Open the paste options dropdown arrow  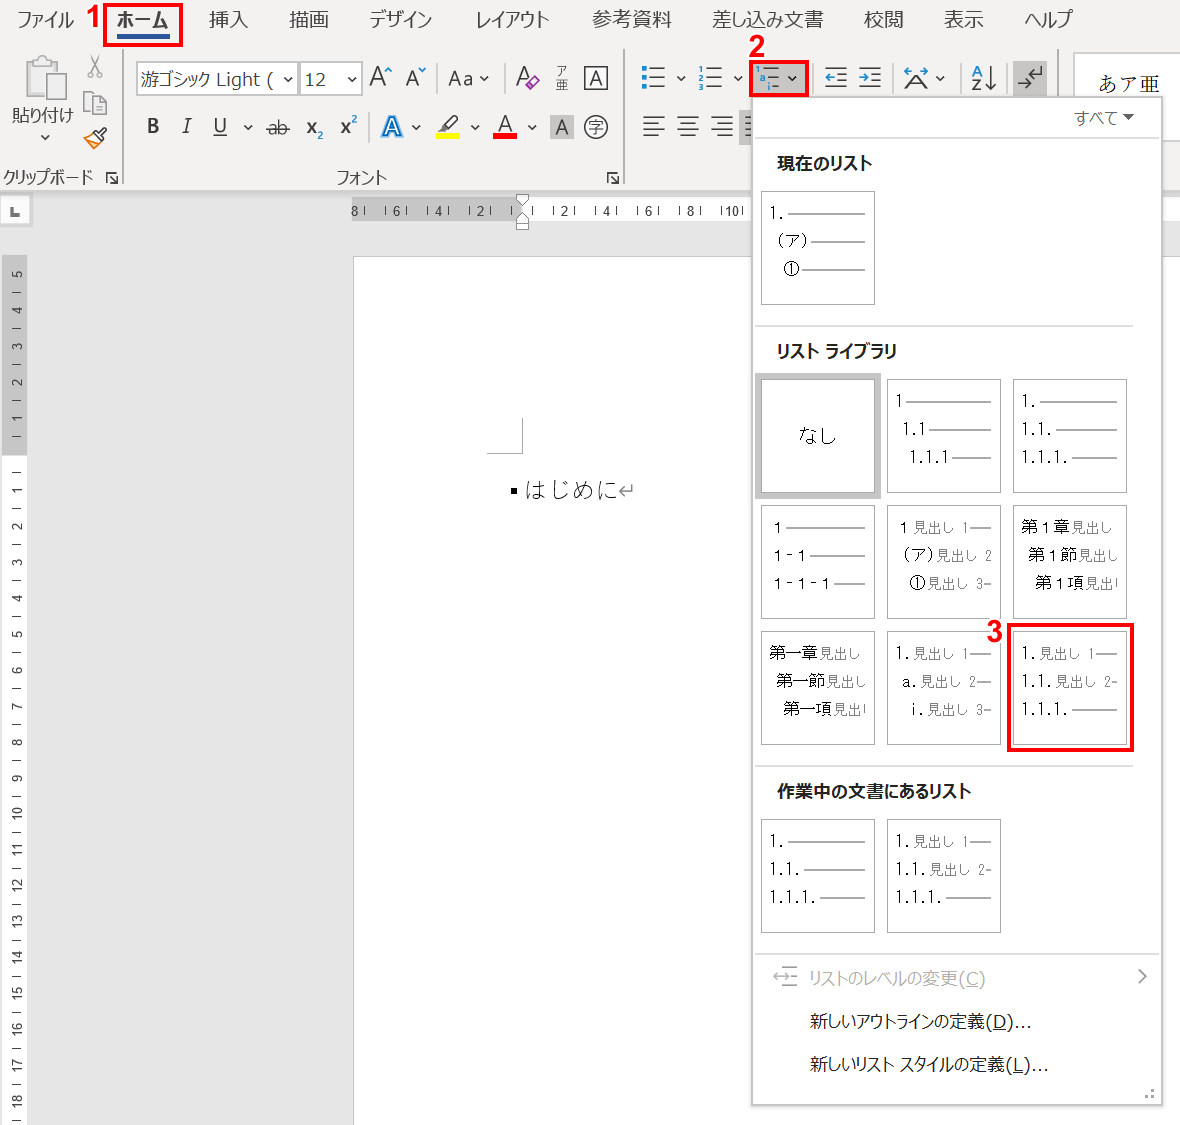[x=45, y=138]
